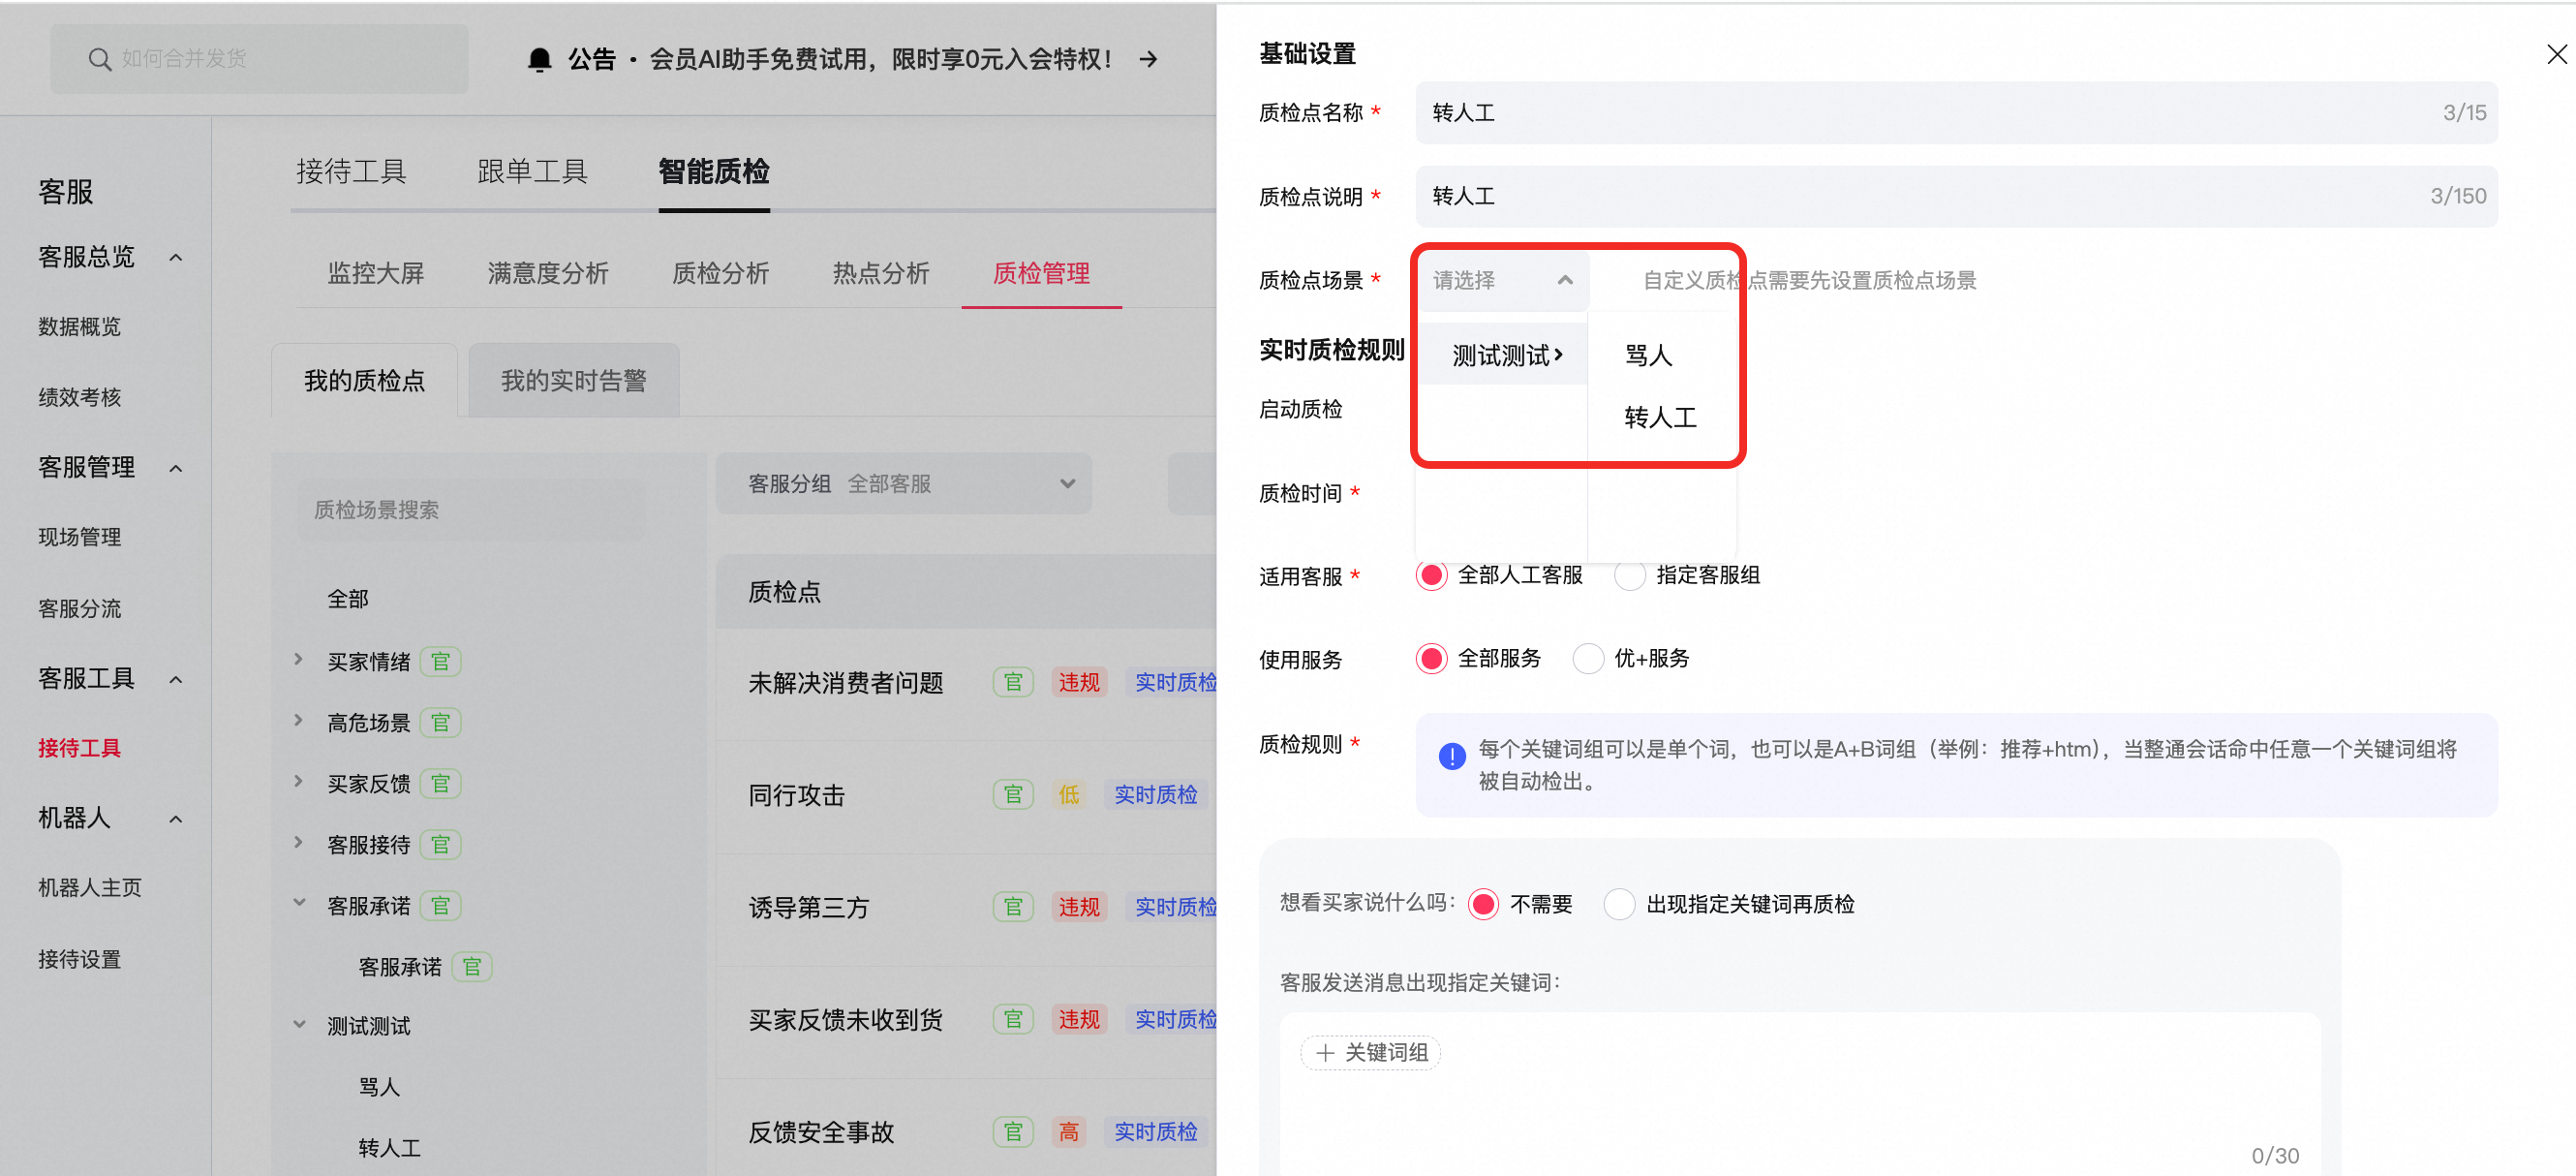Choose 转人工 in the scene cascader
This screenshot has height=1176, width=2576.
pos(1660,417)
